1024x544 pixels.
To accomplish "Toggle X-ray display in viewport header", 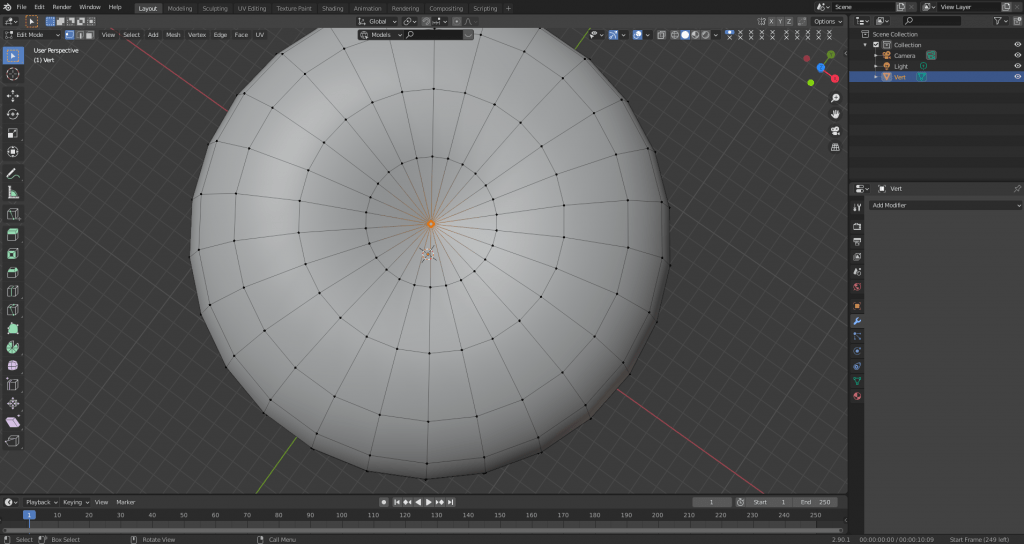I will tap(662, 35).
